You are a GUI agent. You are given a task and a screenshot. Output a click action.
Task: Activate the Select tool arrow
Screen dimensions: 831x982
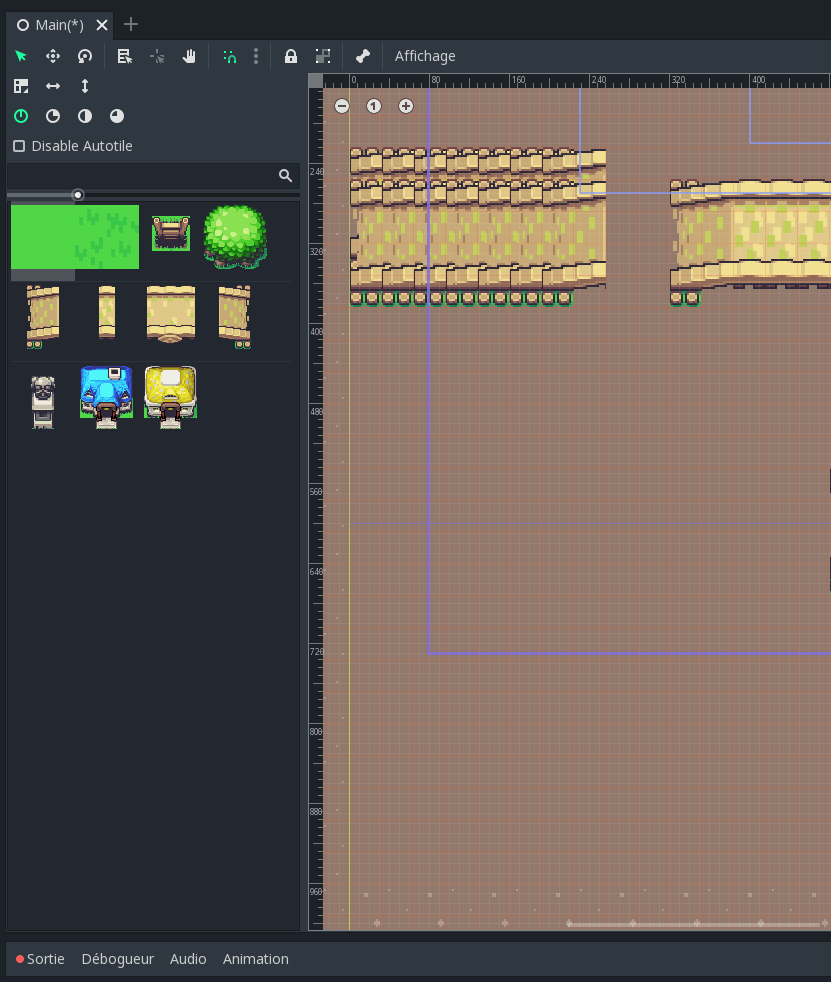click(x=20, y=56)
